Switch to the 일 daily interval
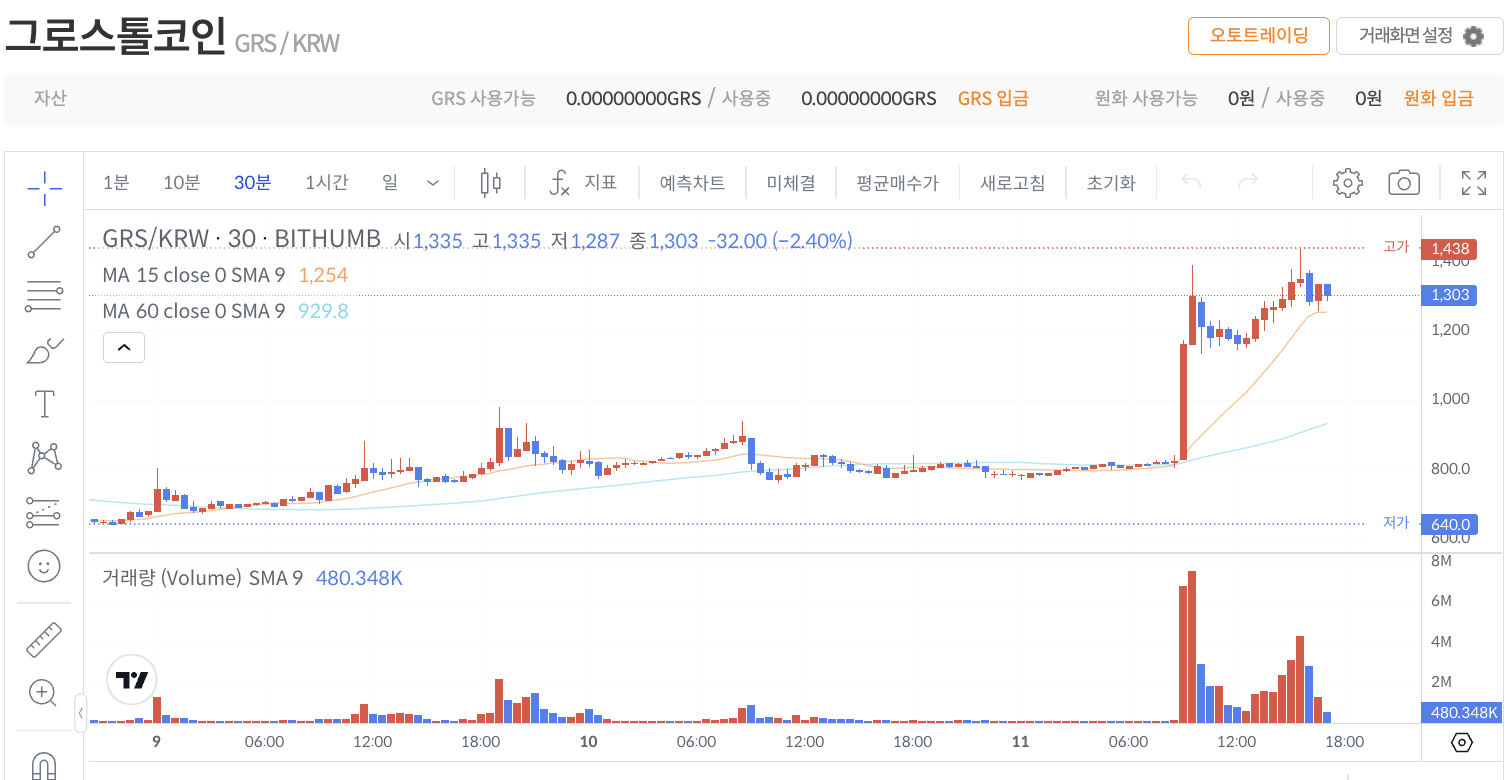 pyautogui.click(x=389, y=183)
